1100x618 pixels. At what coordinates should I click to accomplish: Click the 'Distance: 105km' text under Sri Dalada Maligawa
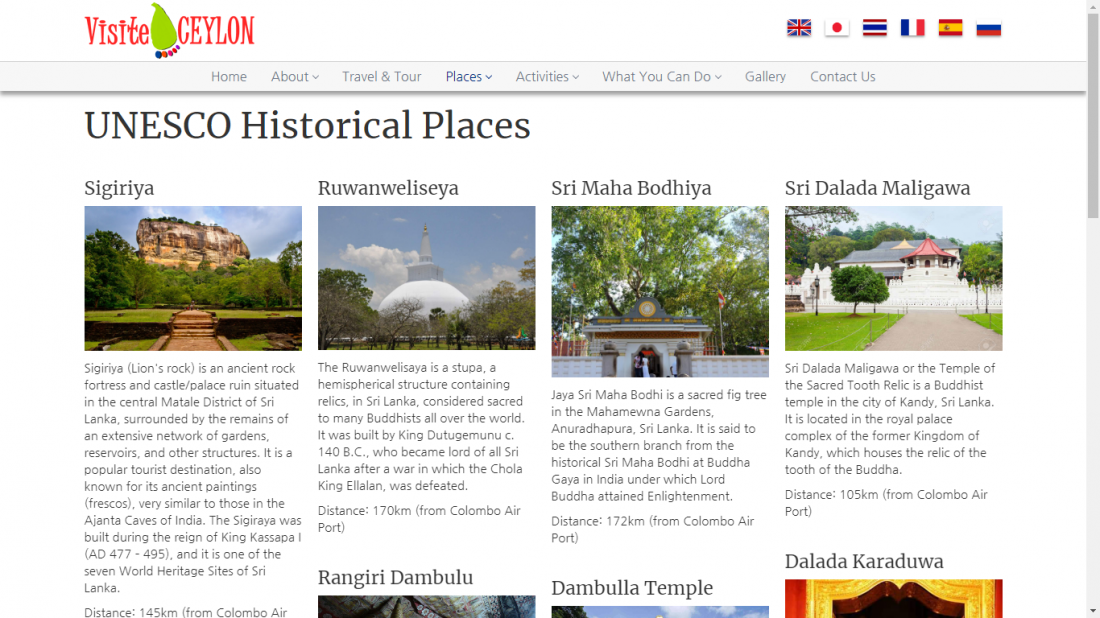pyautogui.click(x=886, y=503)
